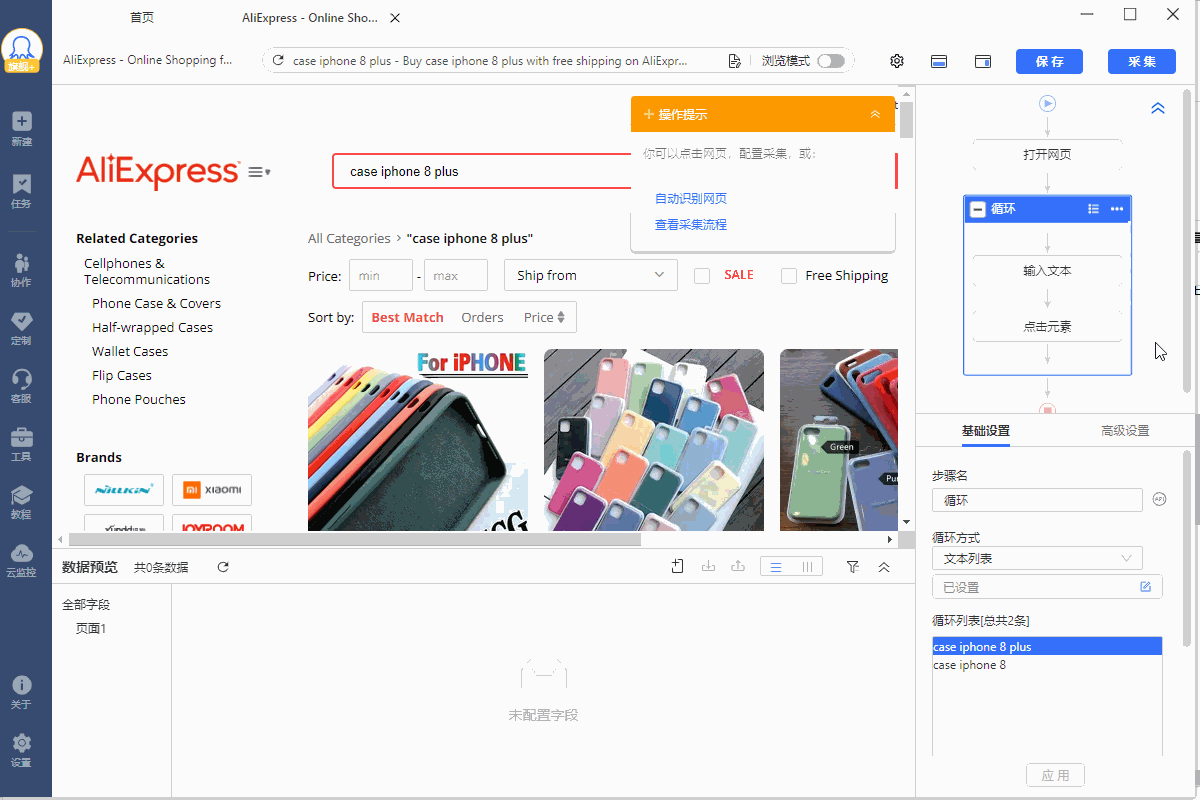Open the three-dot menu on the 循环 node
The height and width of the screenshot is (800, 1200).
pos(1117,209)
